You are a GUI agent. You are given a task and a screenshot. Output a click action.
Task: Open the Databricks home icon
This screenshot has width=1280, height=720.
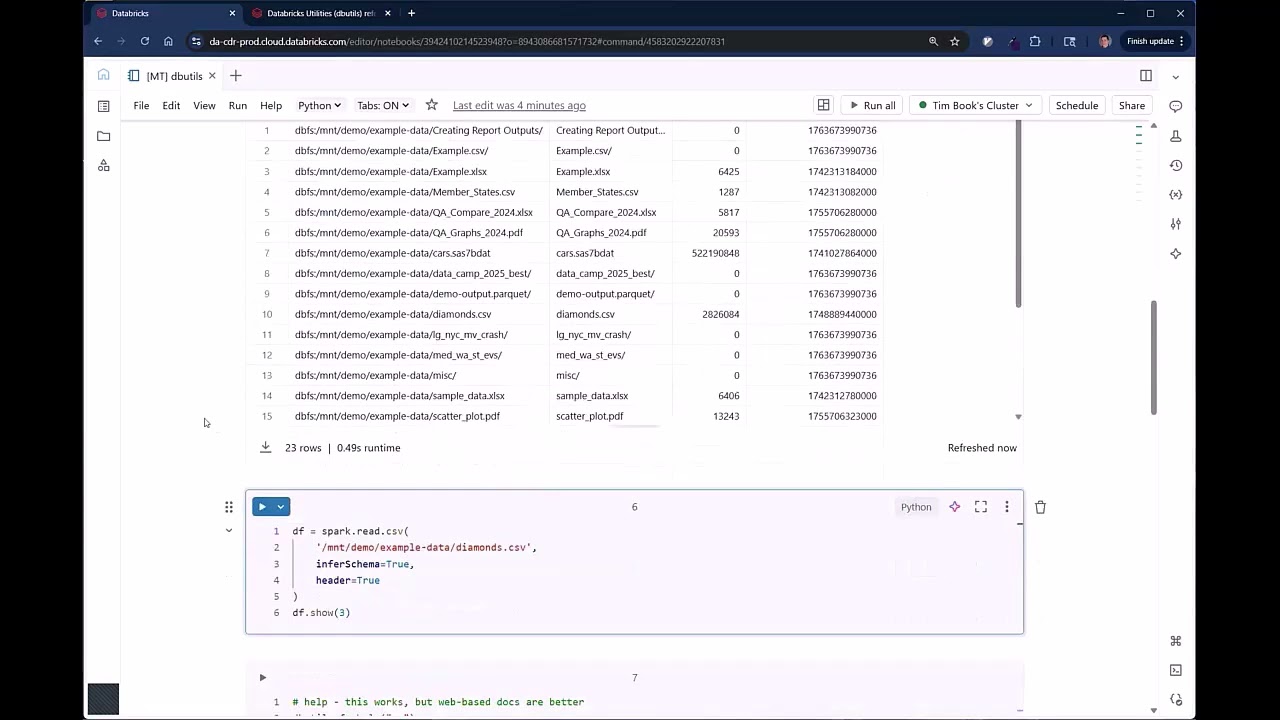click(103, 75)
